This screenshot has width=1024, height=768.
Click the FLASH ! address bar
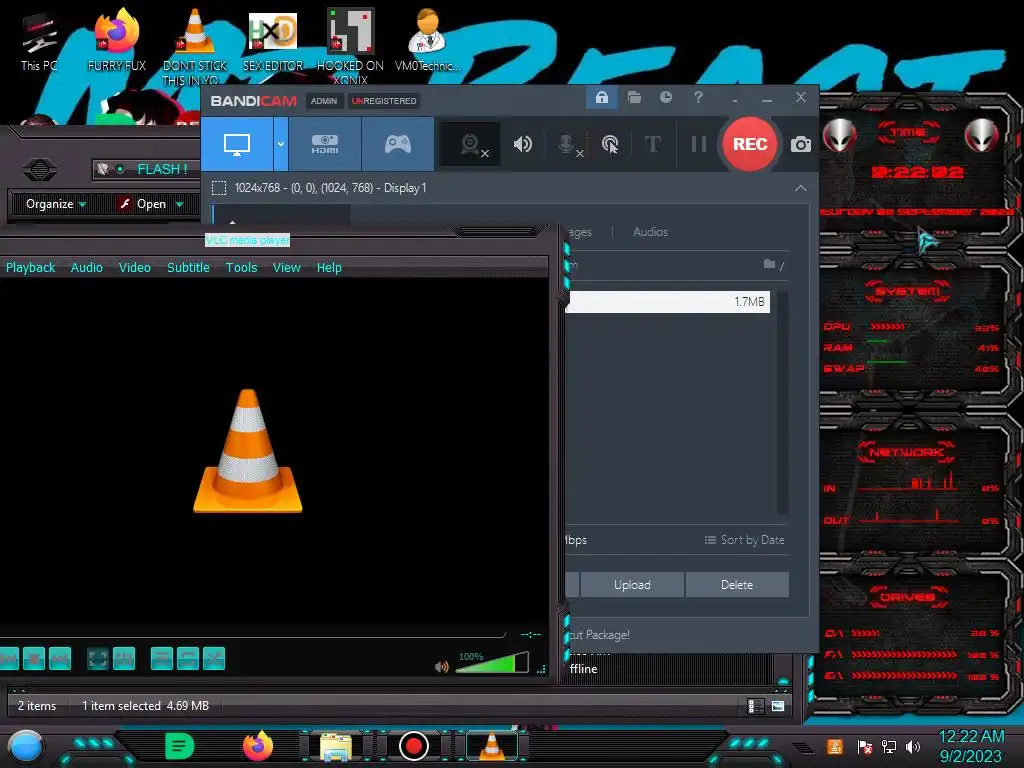pyautogui.click(x=147, y=169)
